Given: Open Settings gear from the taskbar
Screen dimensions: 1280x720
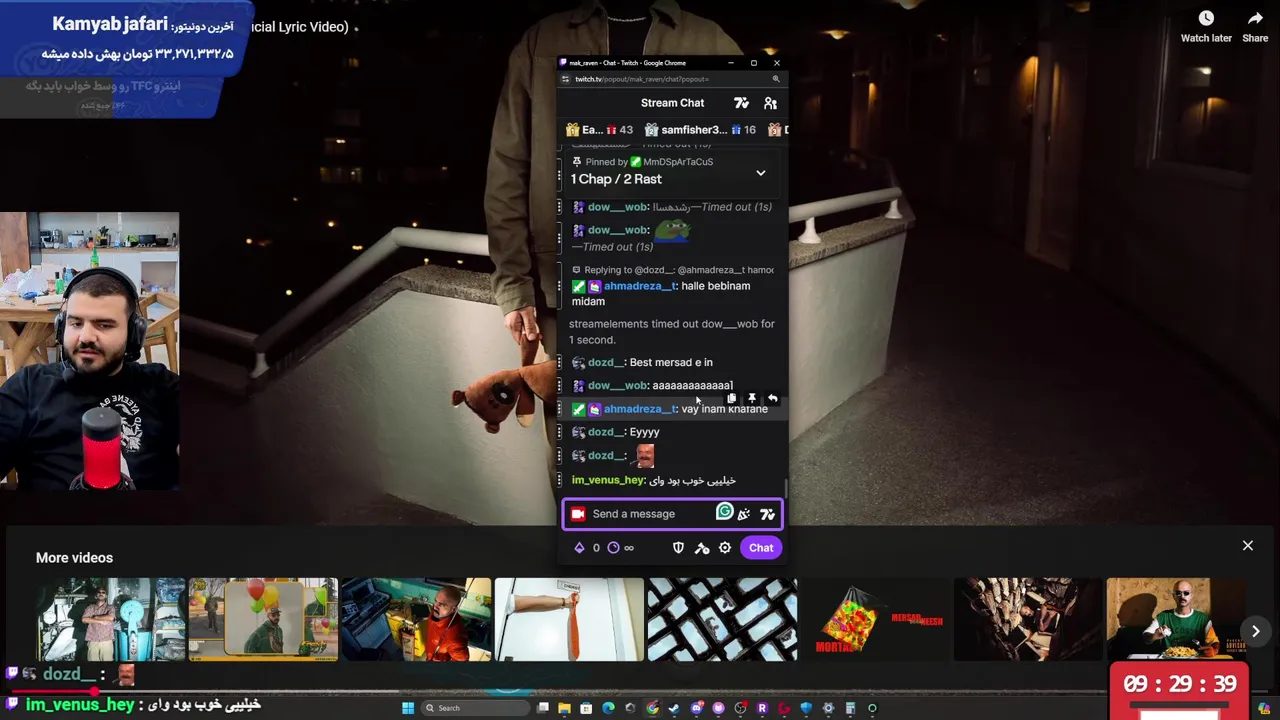Looking at the screenshot, I should (x=828, y=708).
